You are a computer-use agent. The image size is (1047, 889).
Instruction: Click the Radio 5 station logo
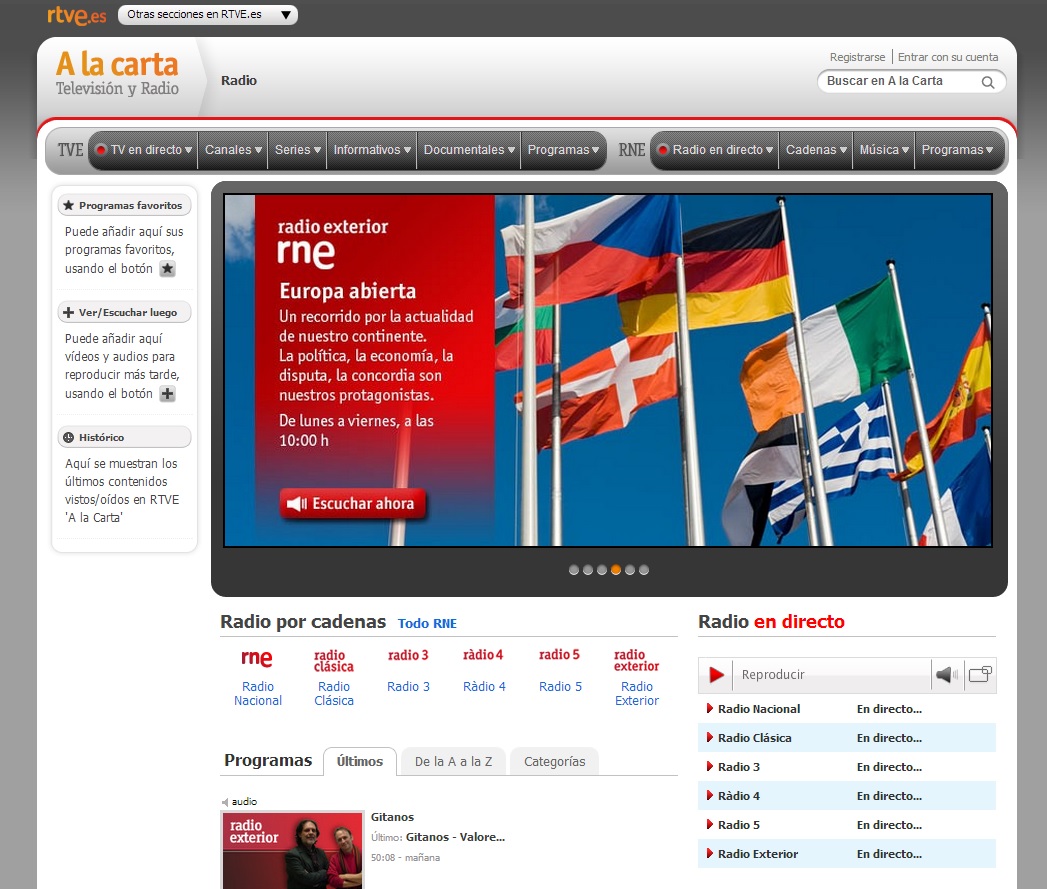559,656
